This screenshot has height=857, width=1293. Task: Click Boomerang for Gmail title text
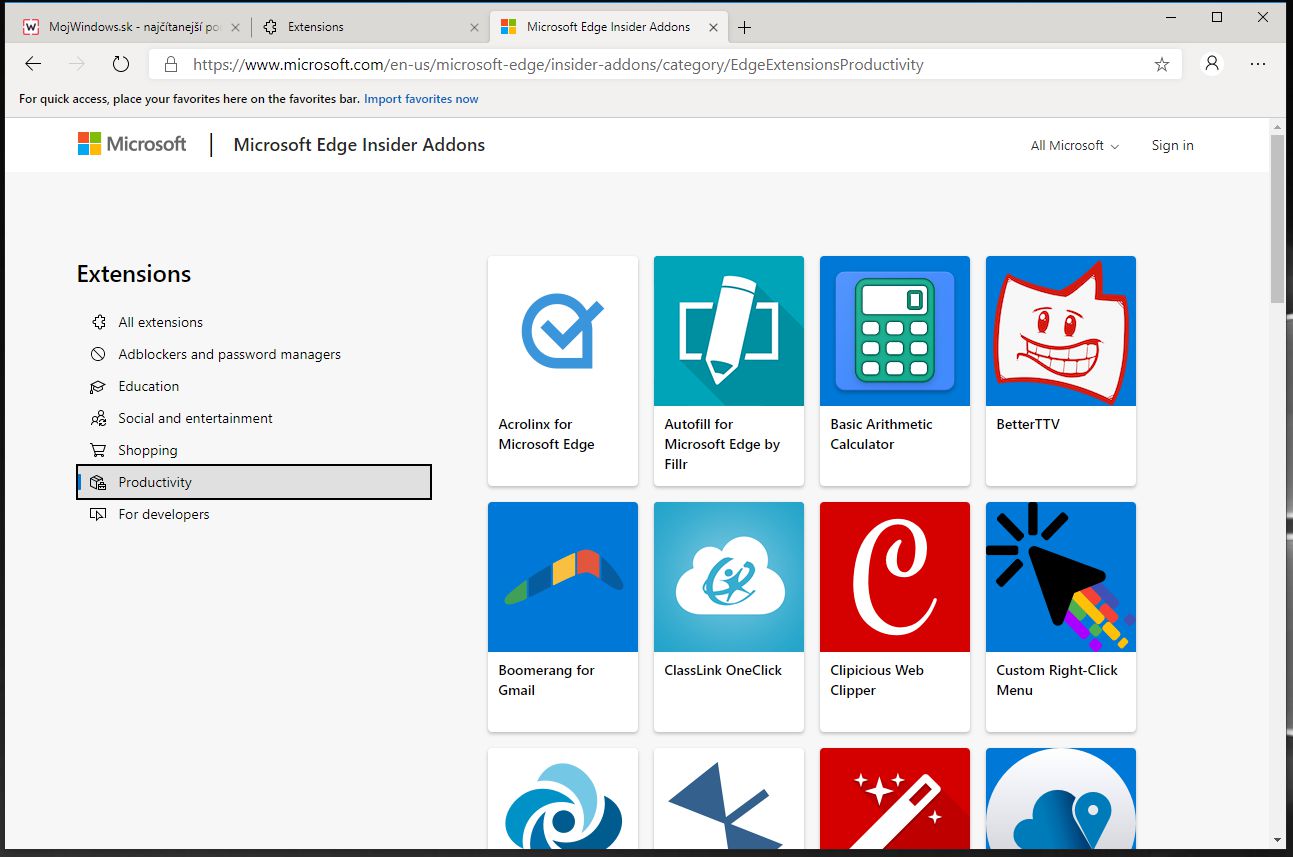point(547,680)
